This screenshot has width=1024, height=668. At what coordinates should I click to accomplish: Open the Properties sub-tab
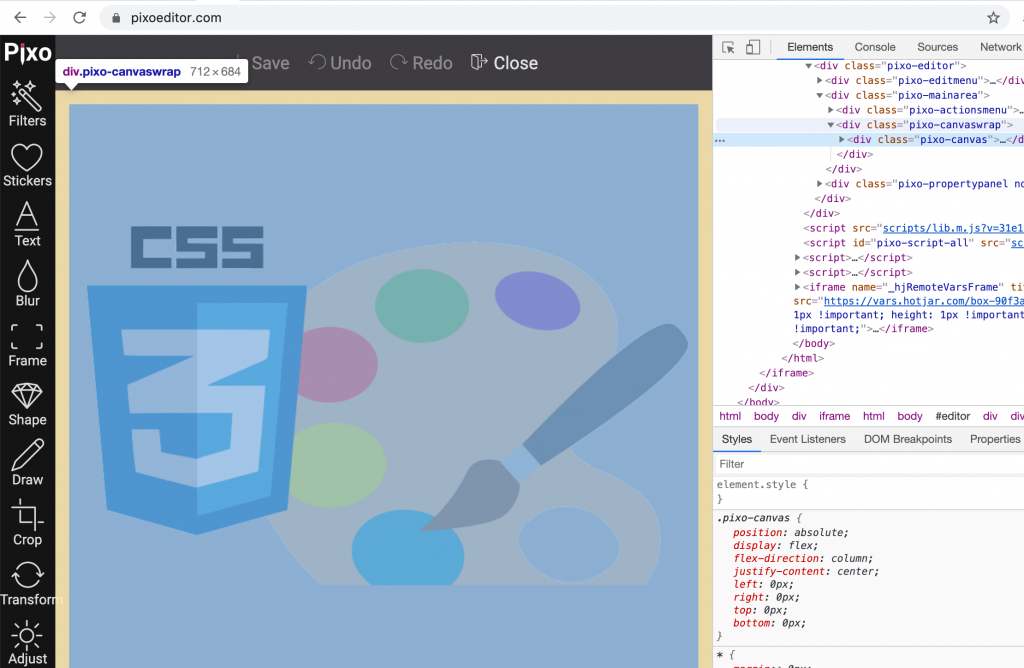pos(995,439)
